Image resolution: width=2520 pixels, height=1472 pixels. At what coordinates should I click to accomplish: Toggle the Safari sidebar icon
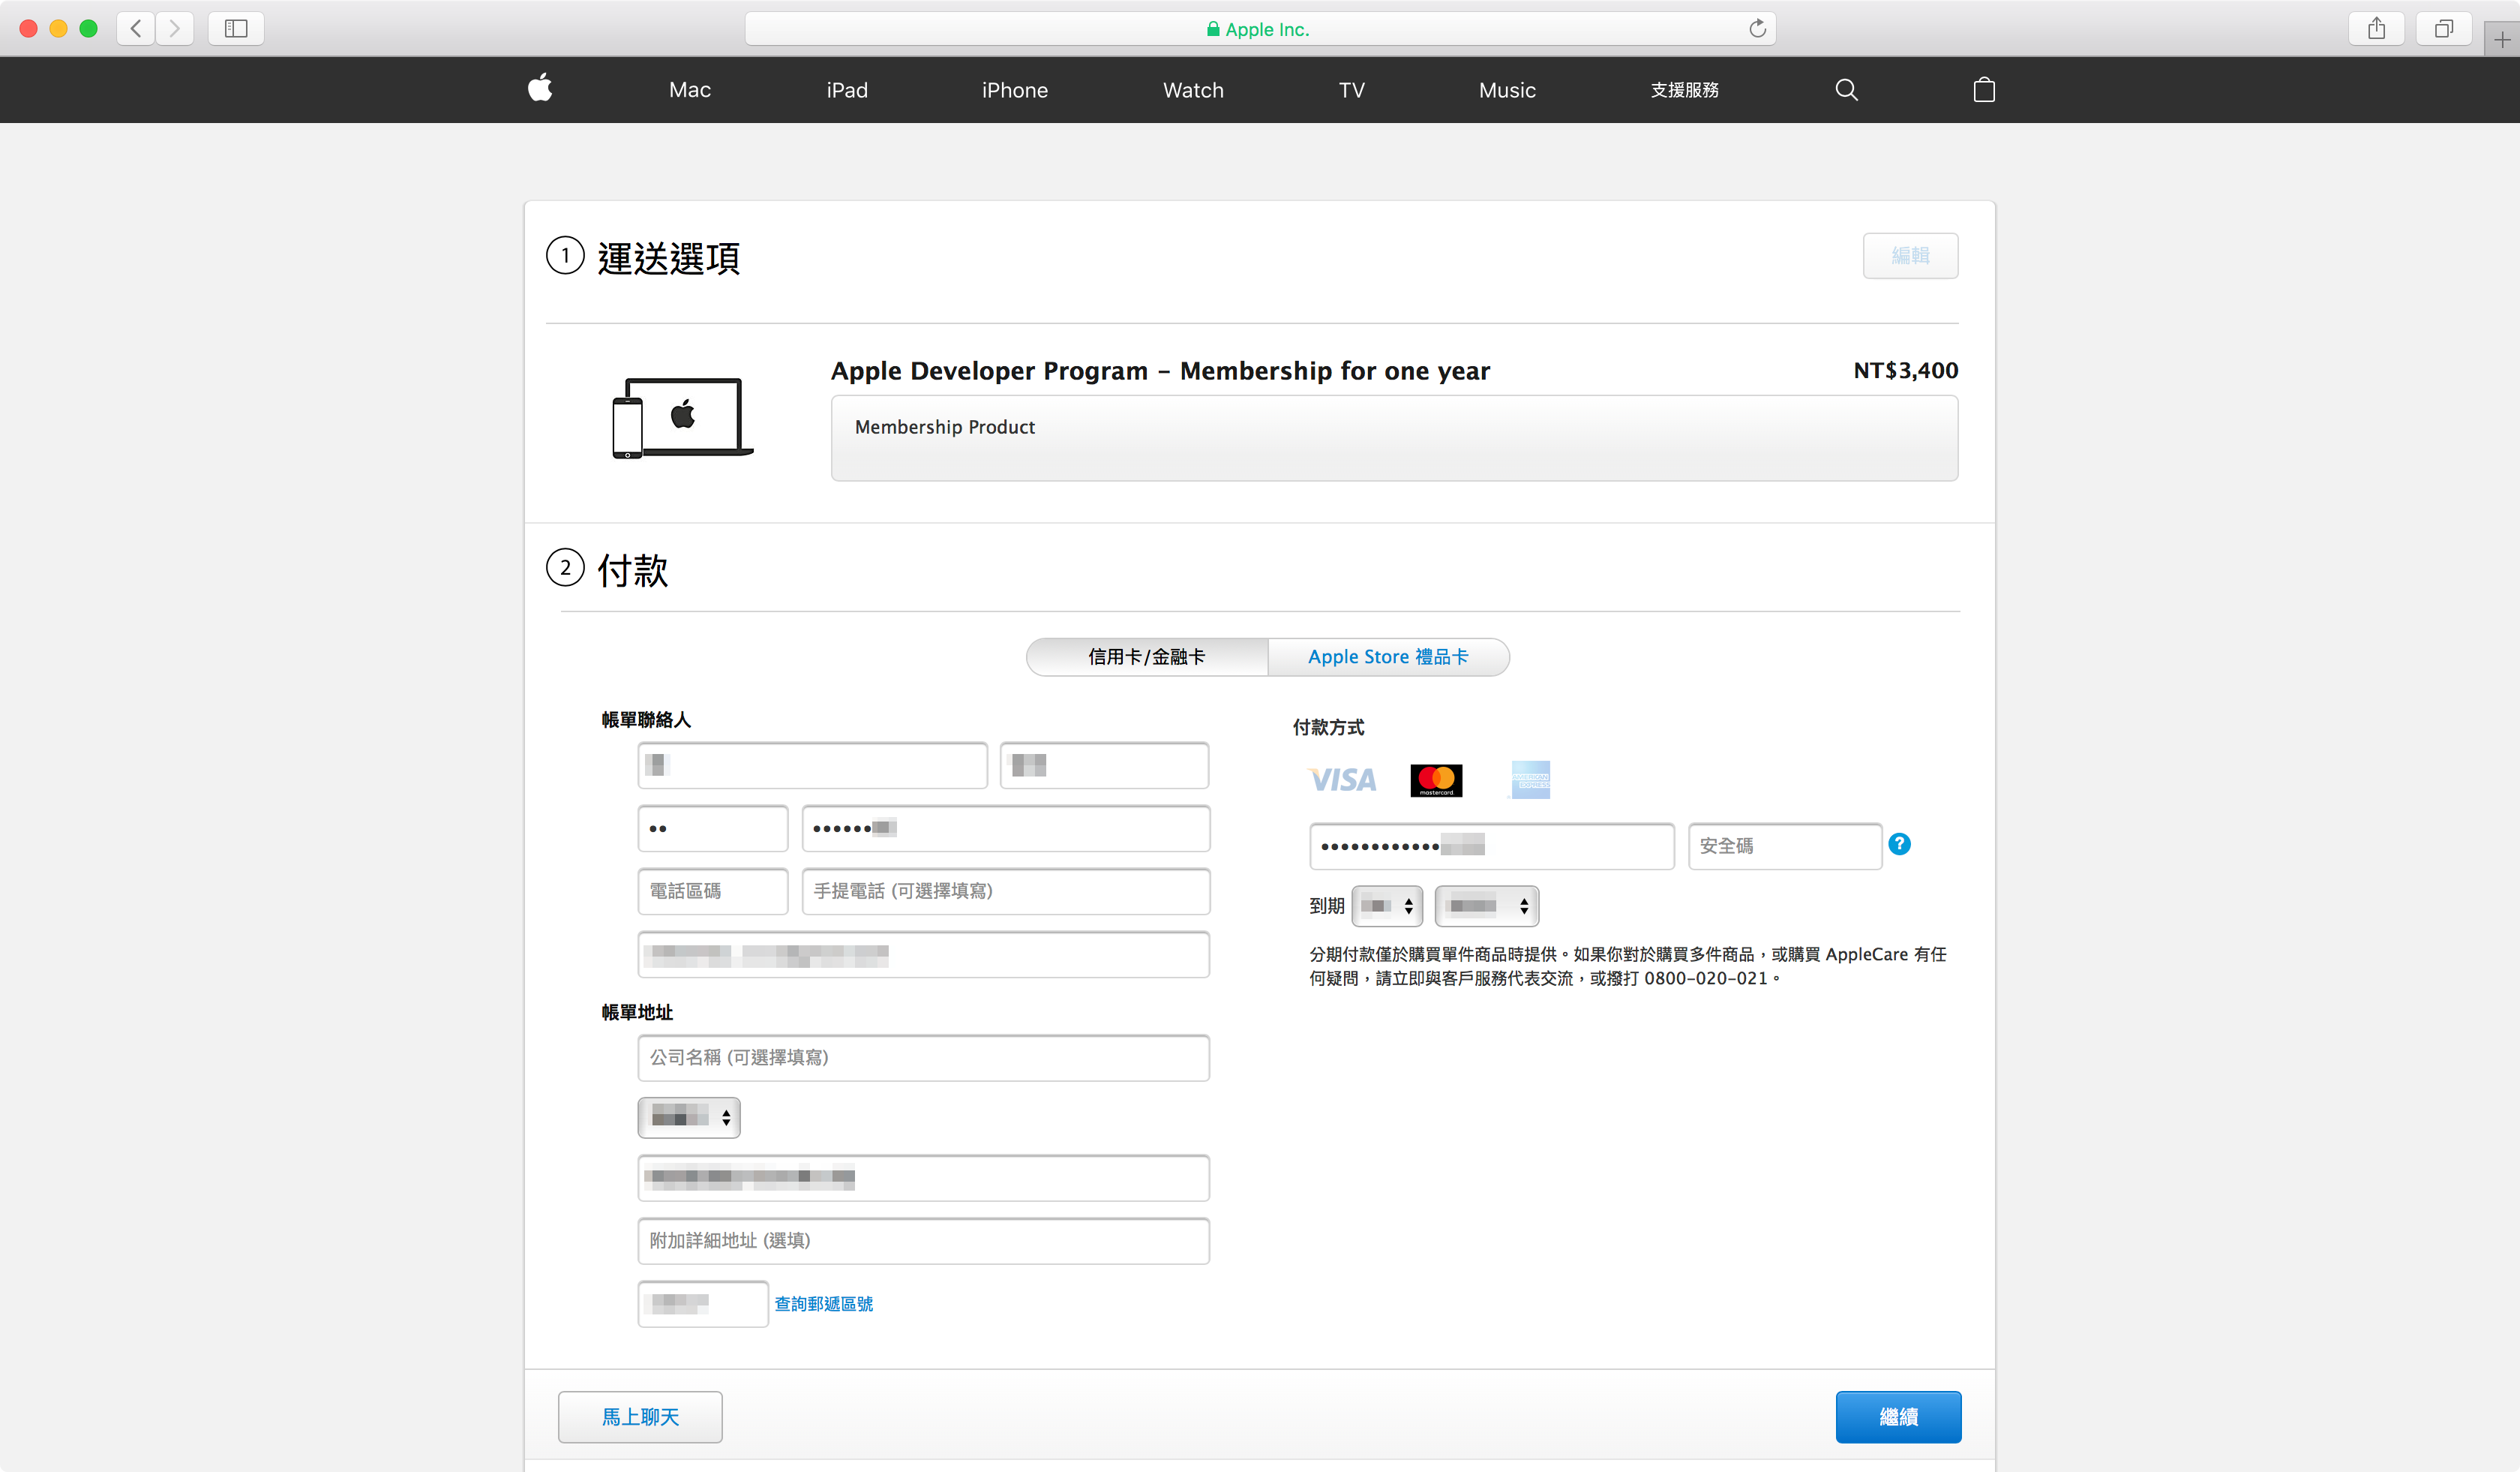[x=236, y=28]
